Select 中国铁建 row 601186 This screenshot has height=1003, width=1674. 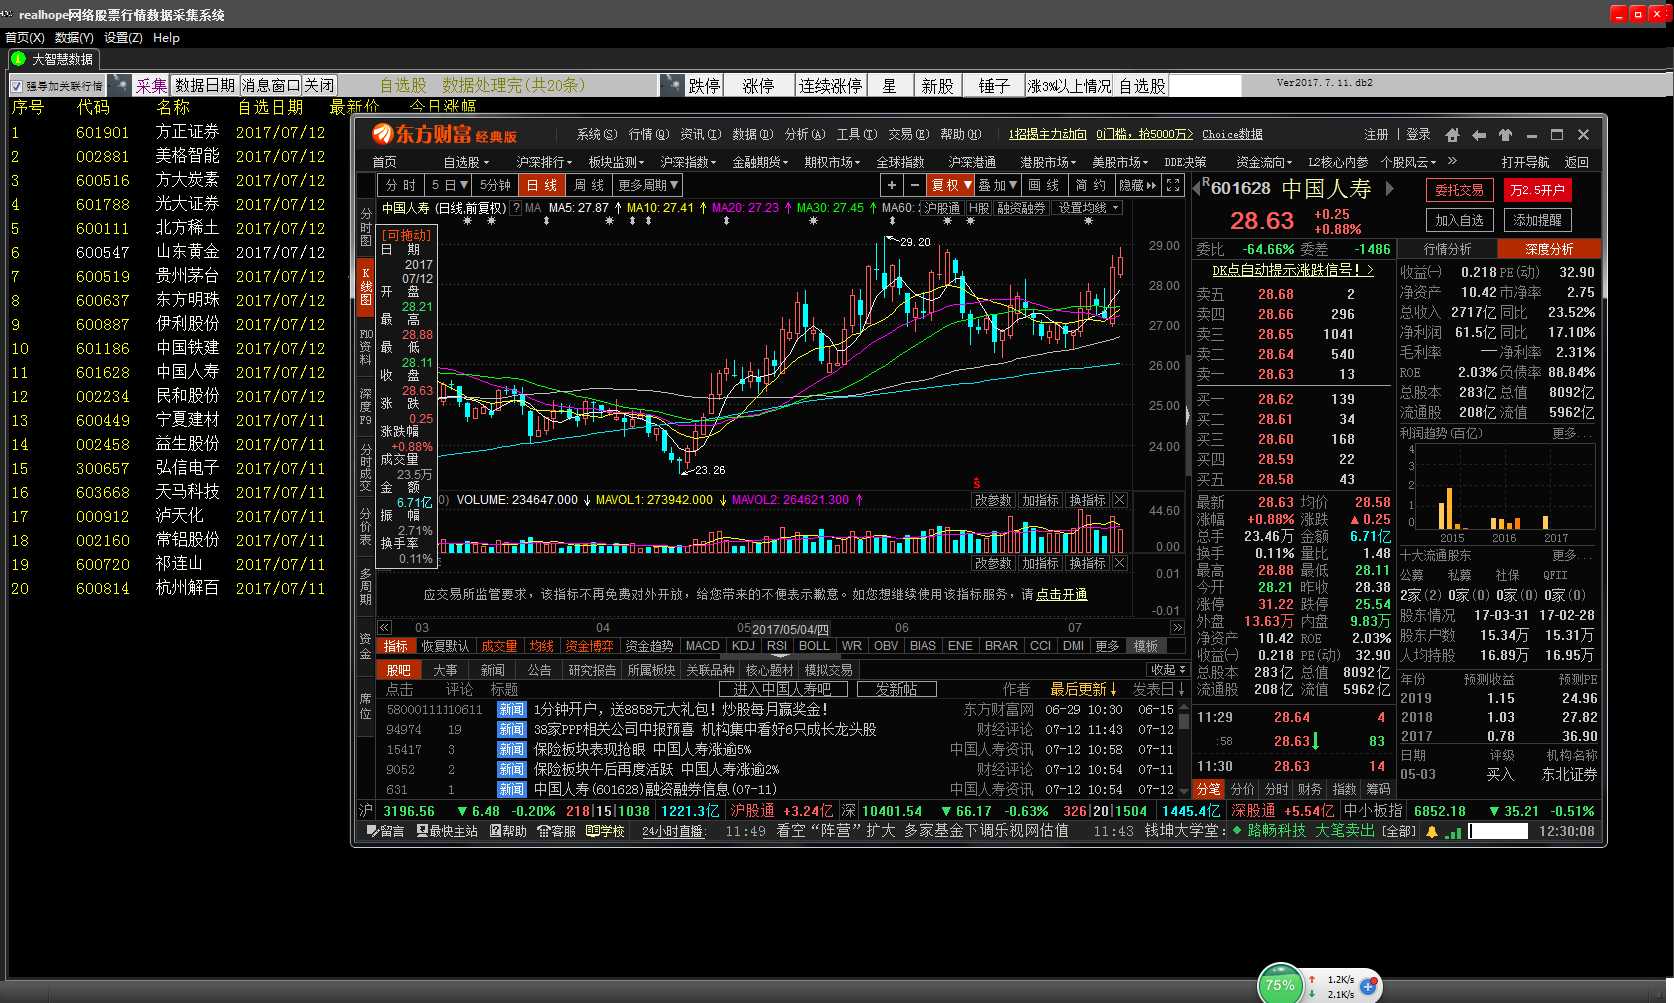tap(168, 348)
